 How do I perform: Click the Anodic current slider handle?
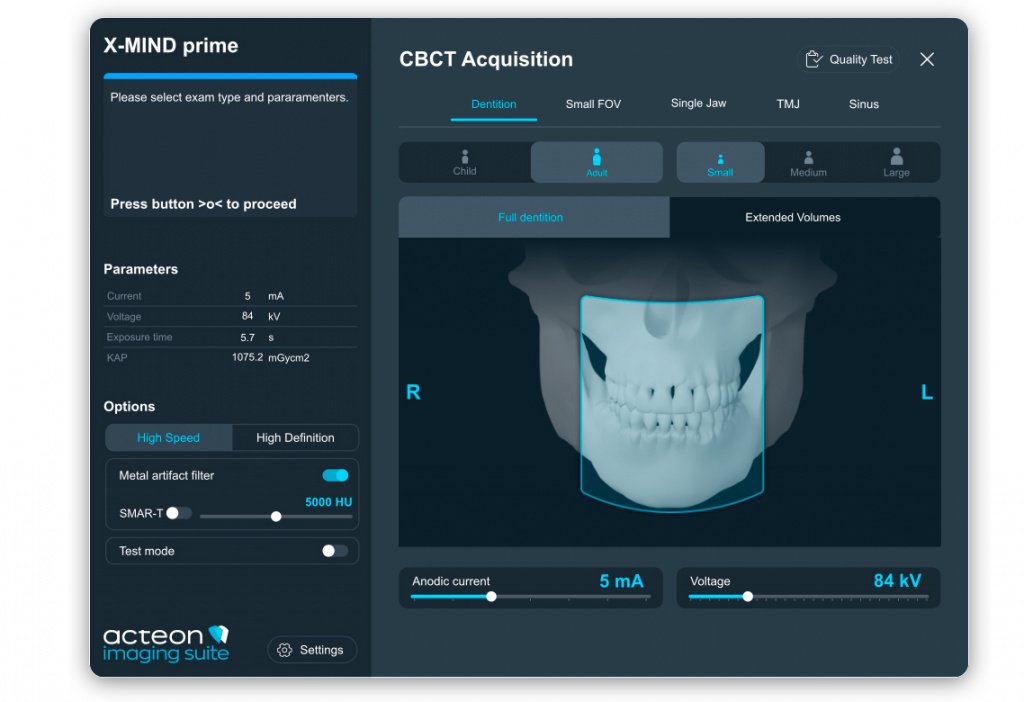pos(491,596)
